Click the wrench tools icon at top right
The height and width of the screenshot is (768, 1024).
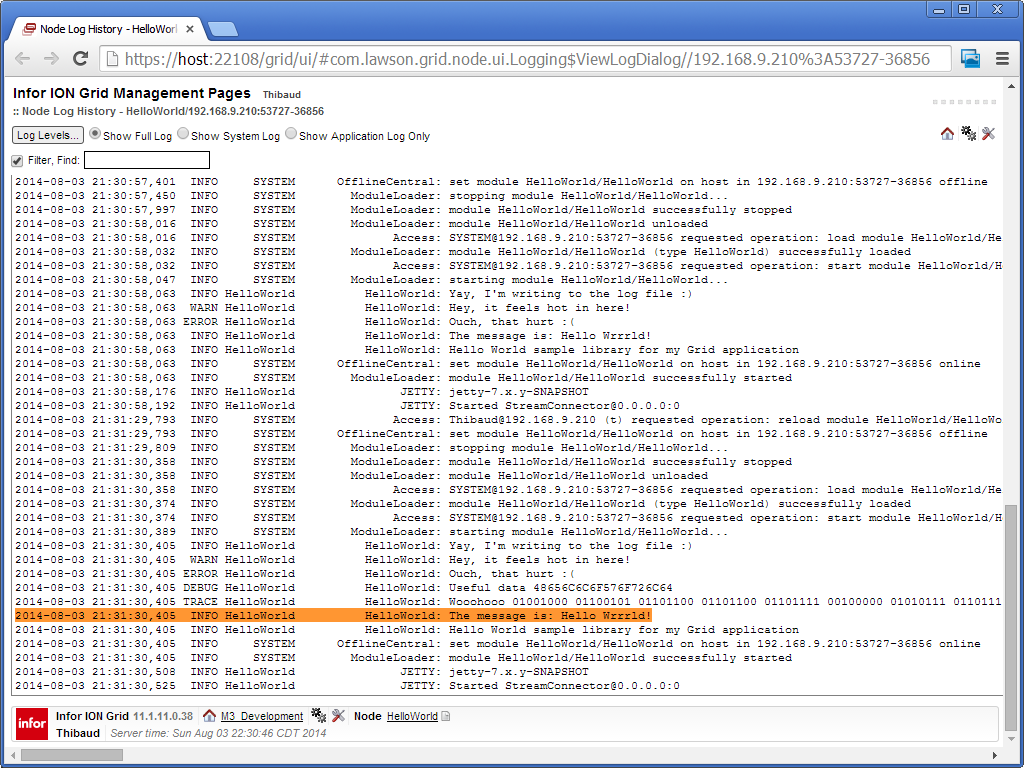pos(988,134)
